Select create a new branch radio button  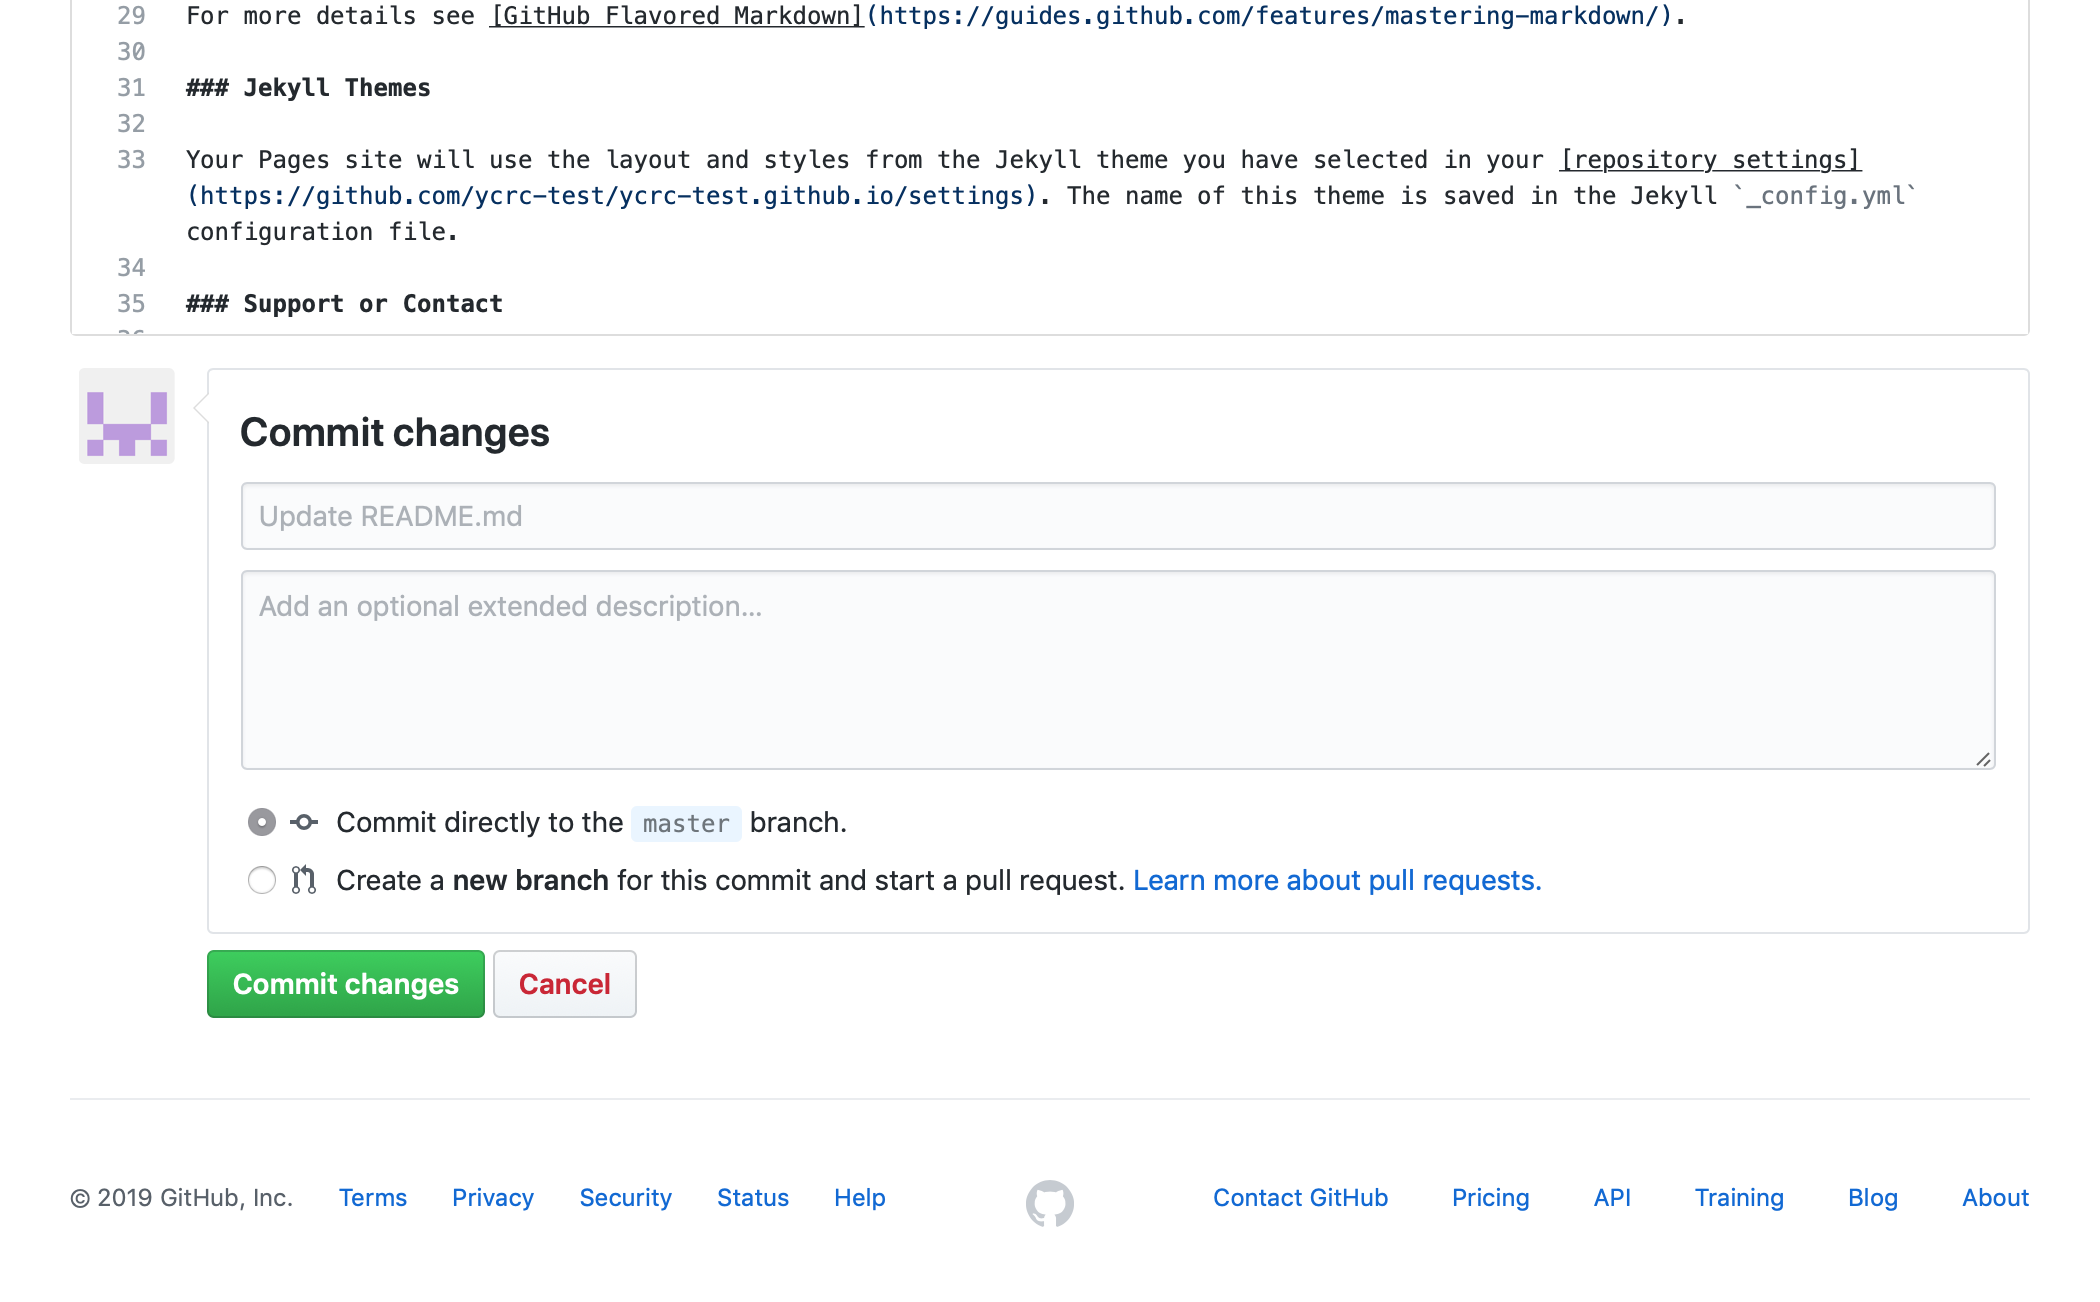[x=262, y=880]
